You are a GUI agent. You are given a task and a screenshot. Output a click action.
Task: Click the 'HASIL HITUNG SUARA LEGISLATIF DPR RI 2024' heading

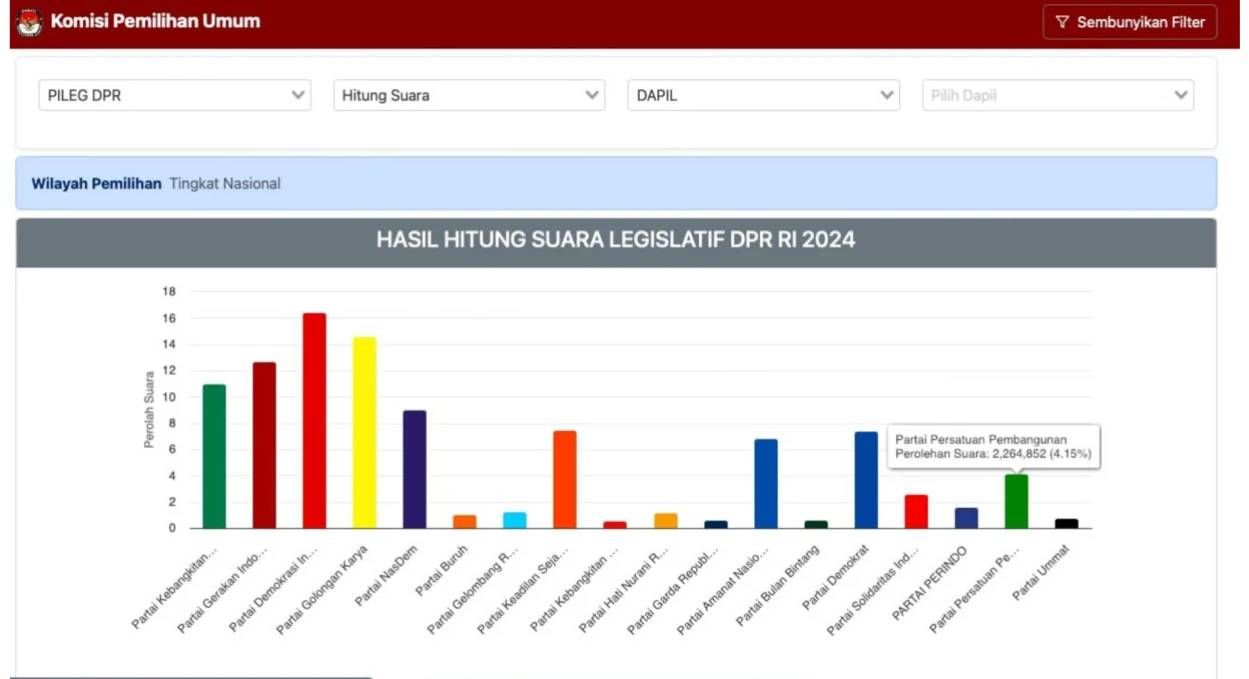[x=616, y=240]
